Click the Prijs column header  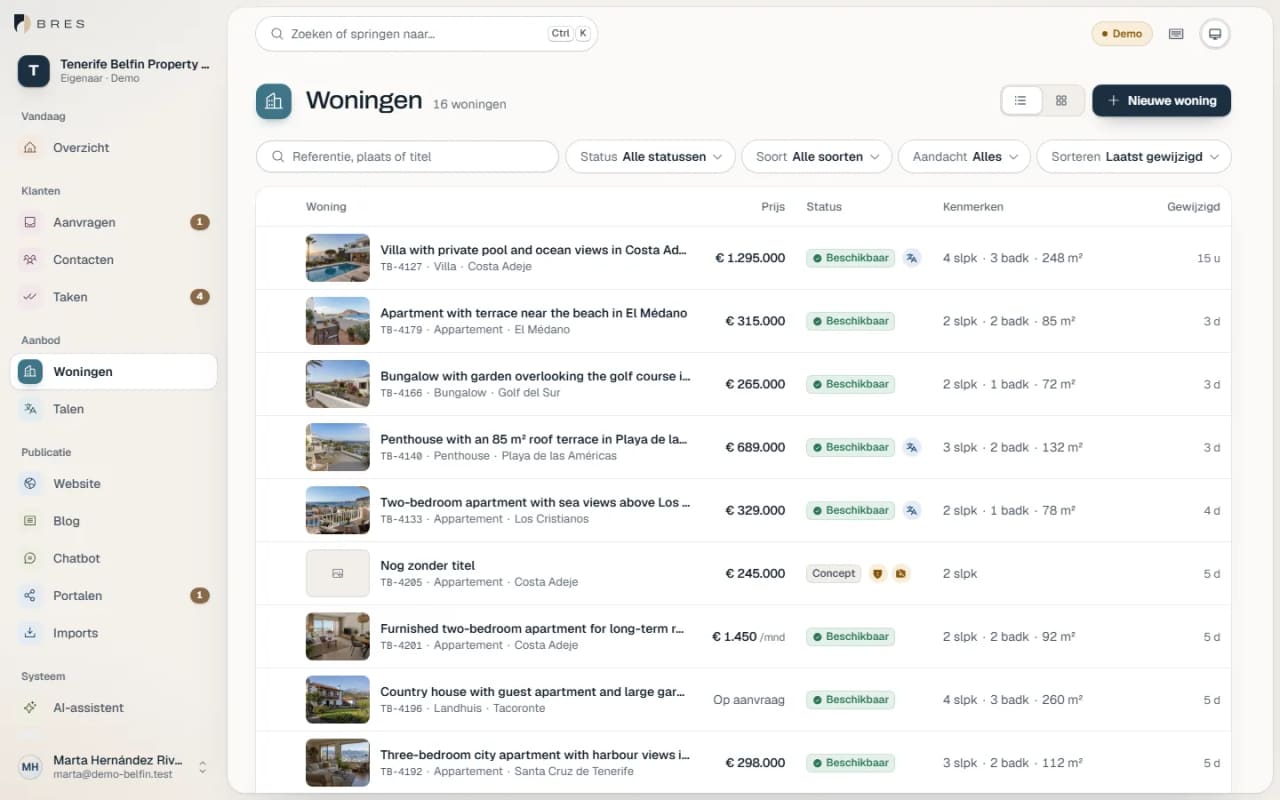pos(773,207)
